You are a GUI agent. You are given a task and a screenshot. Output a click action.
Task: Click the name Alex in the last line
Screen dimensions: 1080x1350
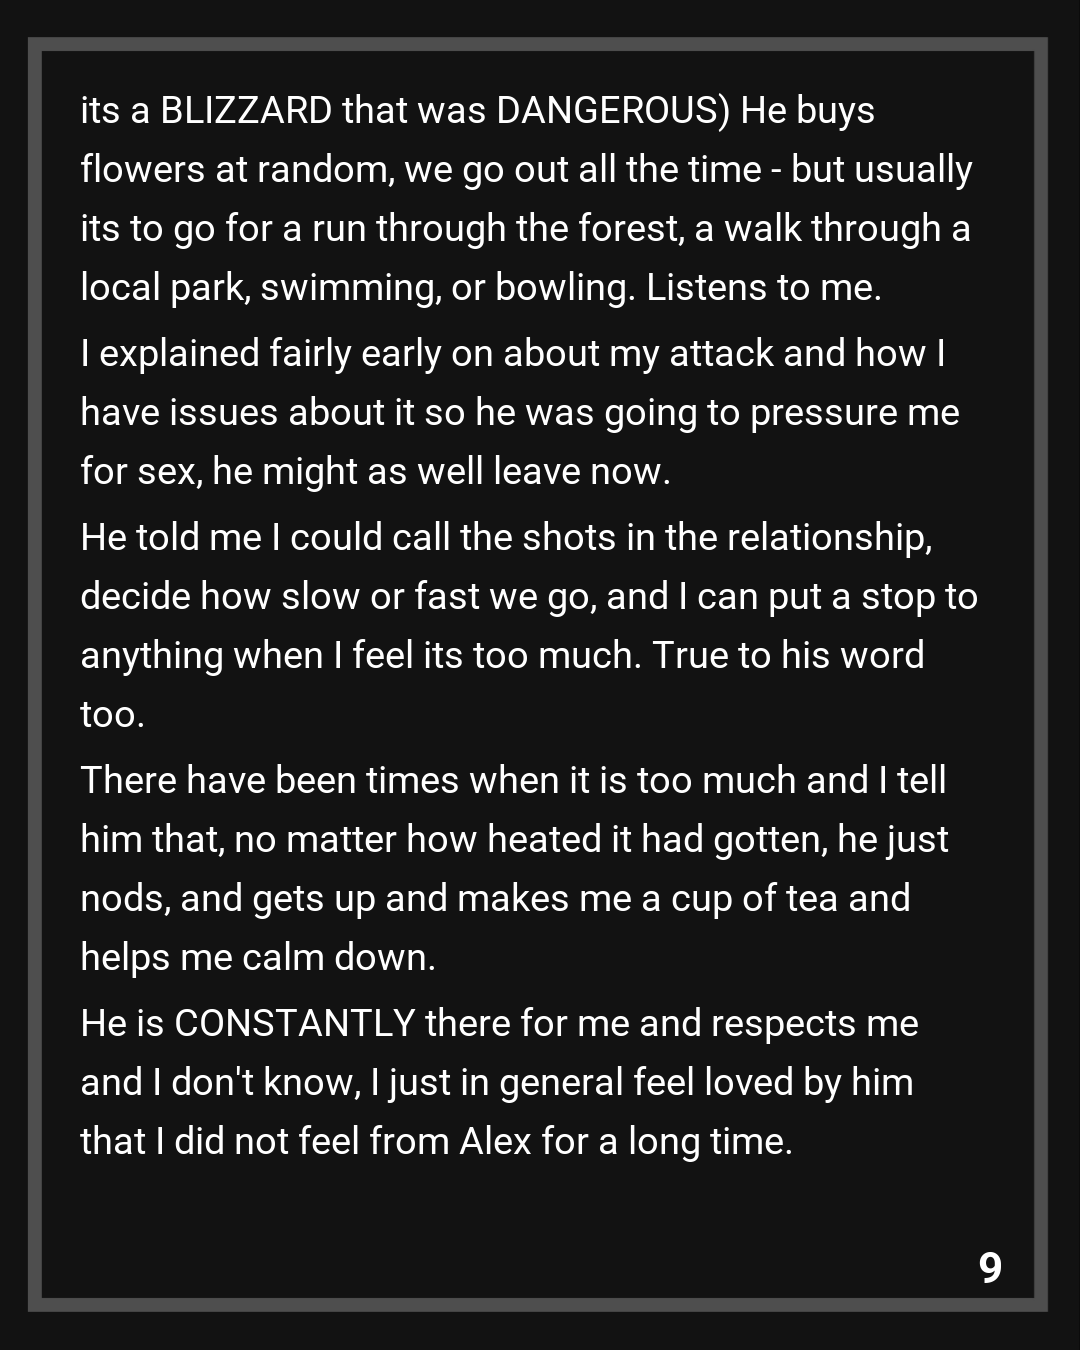pyautogui.click(x=495, y=1141)
